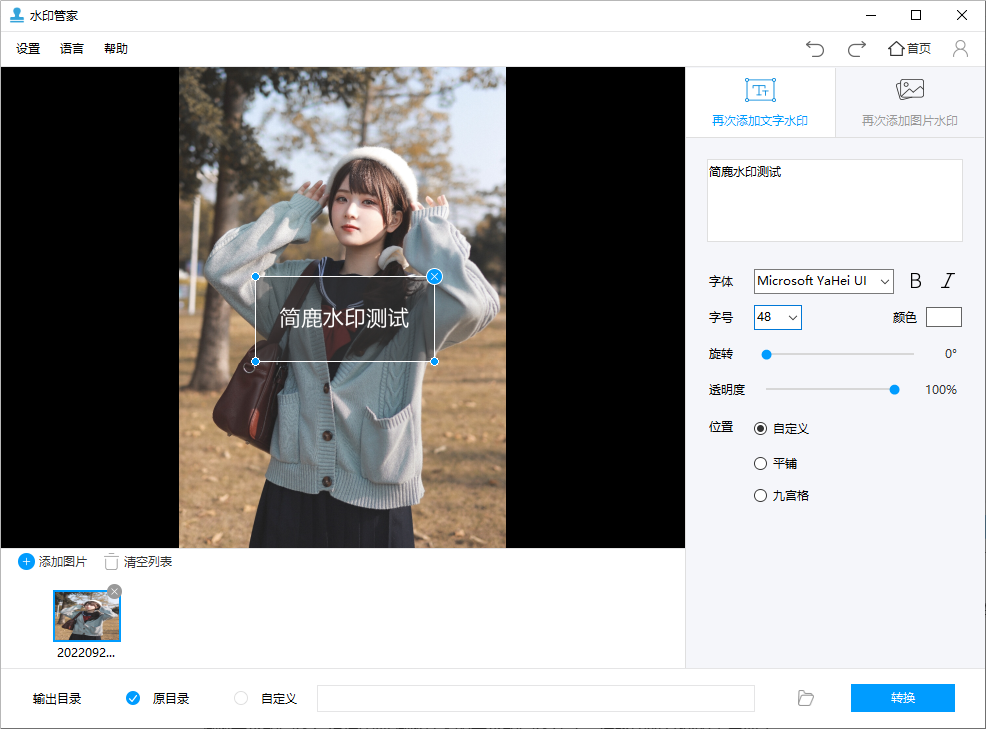Enable 原目录 output option
The image size is (986, 729).
[133, 698]
